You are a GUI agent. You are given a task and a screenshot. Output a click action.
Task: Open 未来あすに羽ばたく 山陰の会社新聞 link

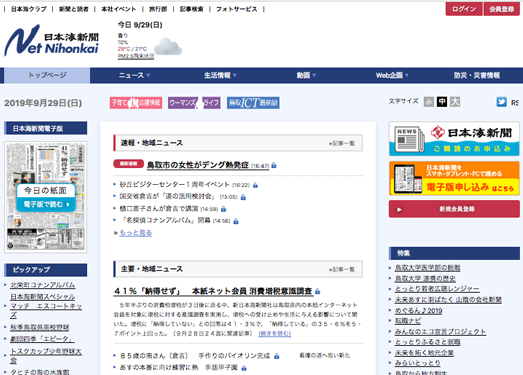pos(448,300)
